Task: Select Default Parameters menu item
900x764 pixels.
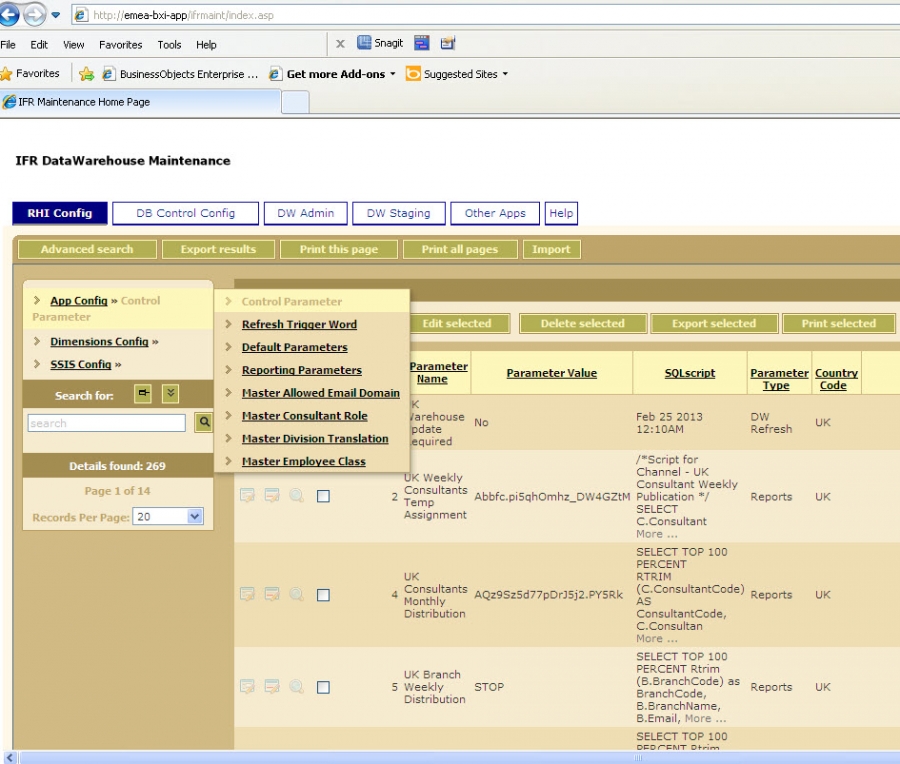Action: tap(294, 347)
